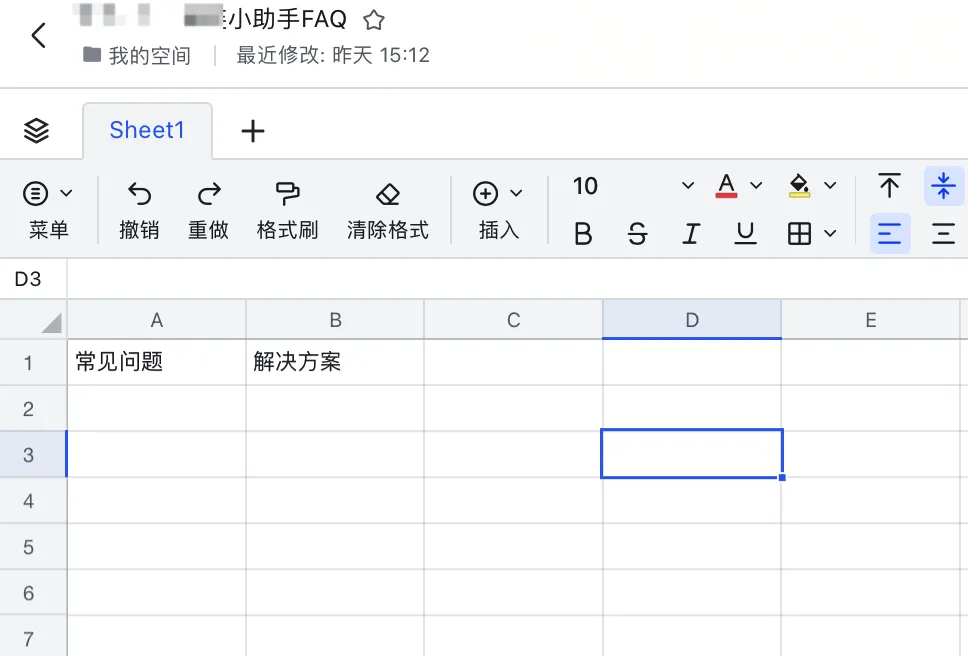Click the undo (撤销) icon

coord(139,194)
